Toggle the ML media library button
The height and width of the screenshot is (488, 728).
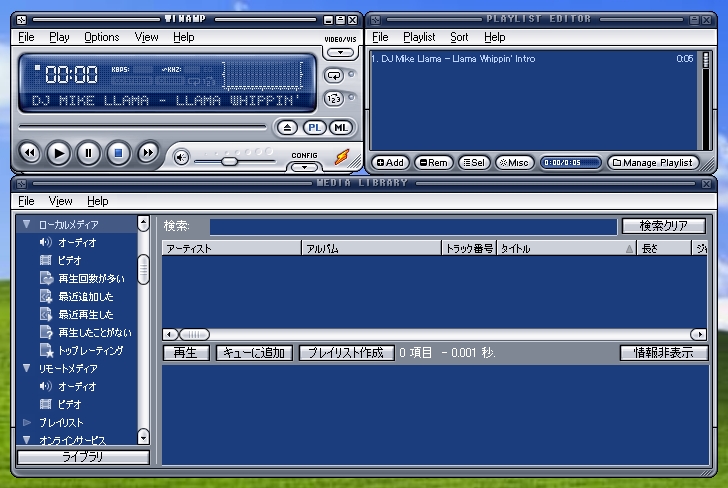point(341,128)
